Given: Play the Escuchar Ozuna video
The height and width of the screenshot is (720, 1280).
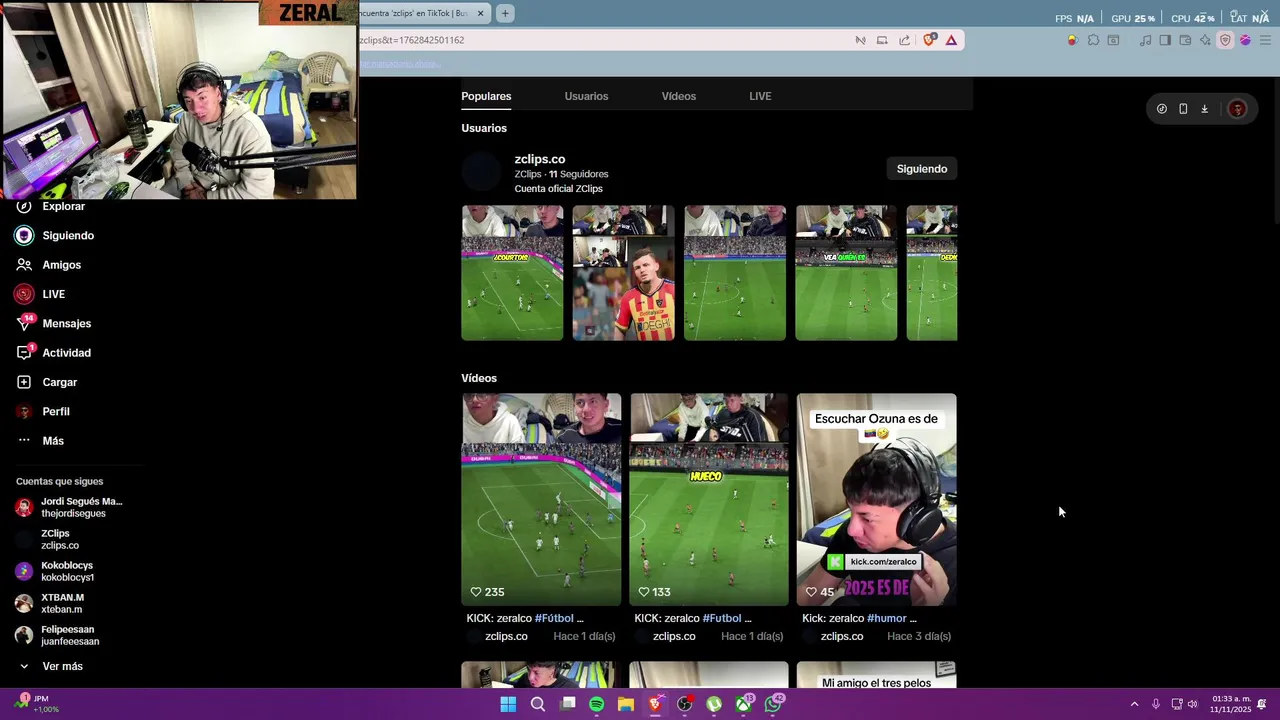Looking at the screenshot, I should point(877,499).
